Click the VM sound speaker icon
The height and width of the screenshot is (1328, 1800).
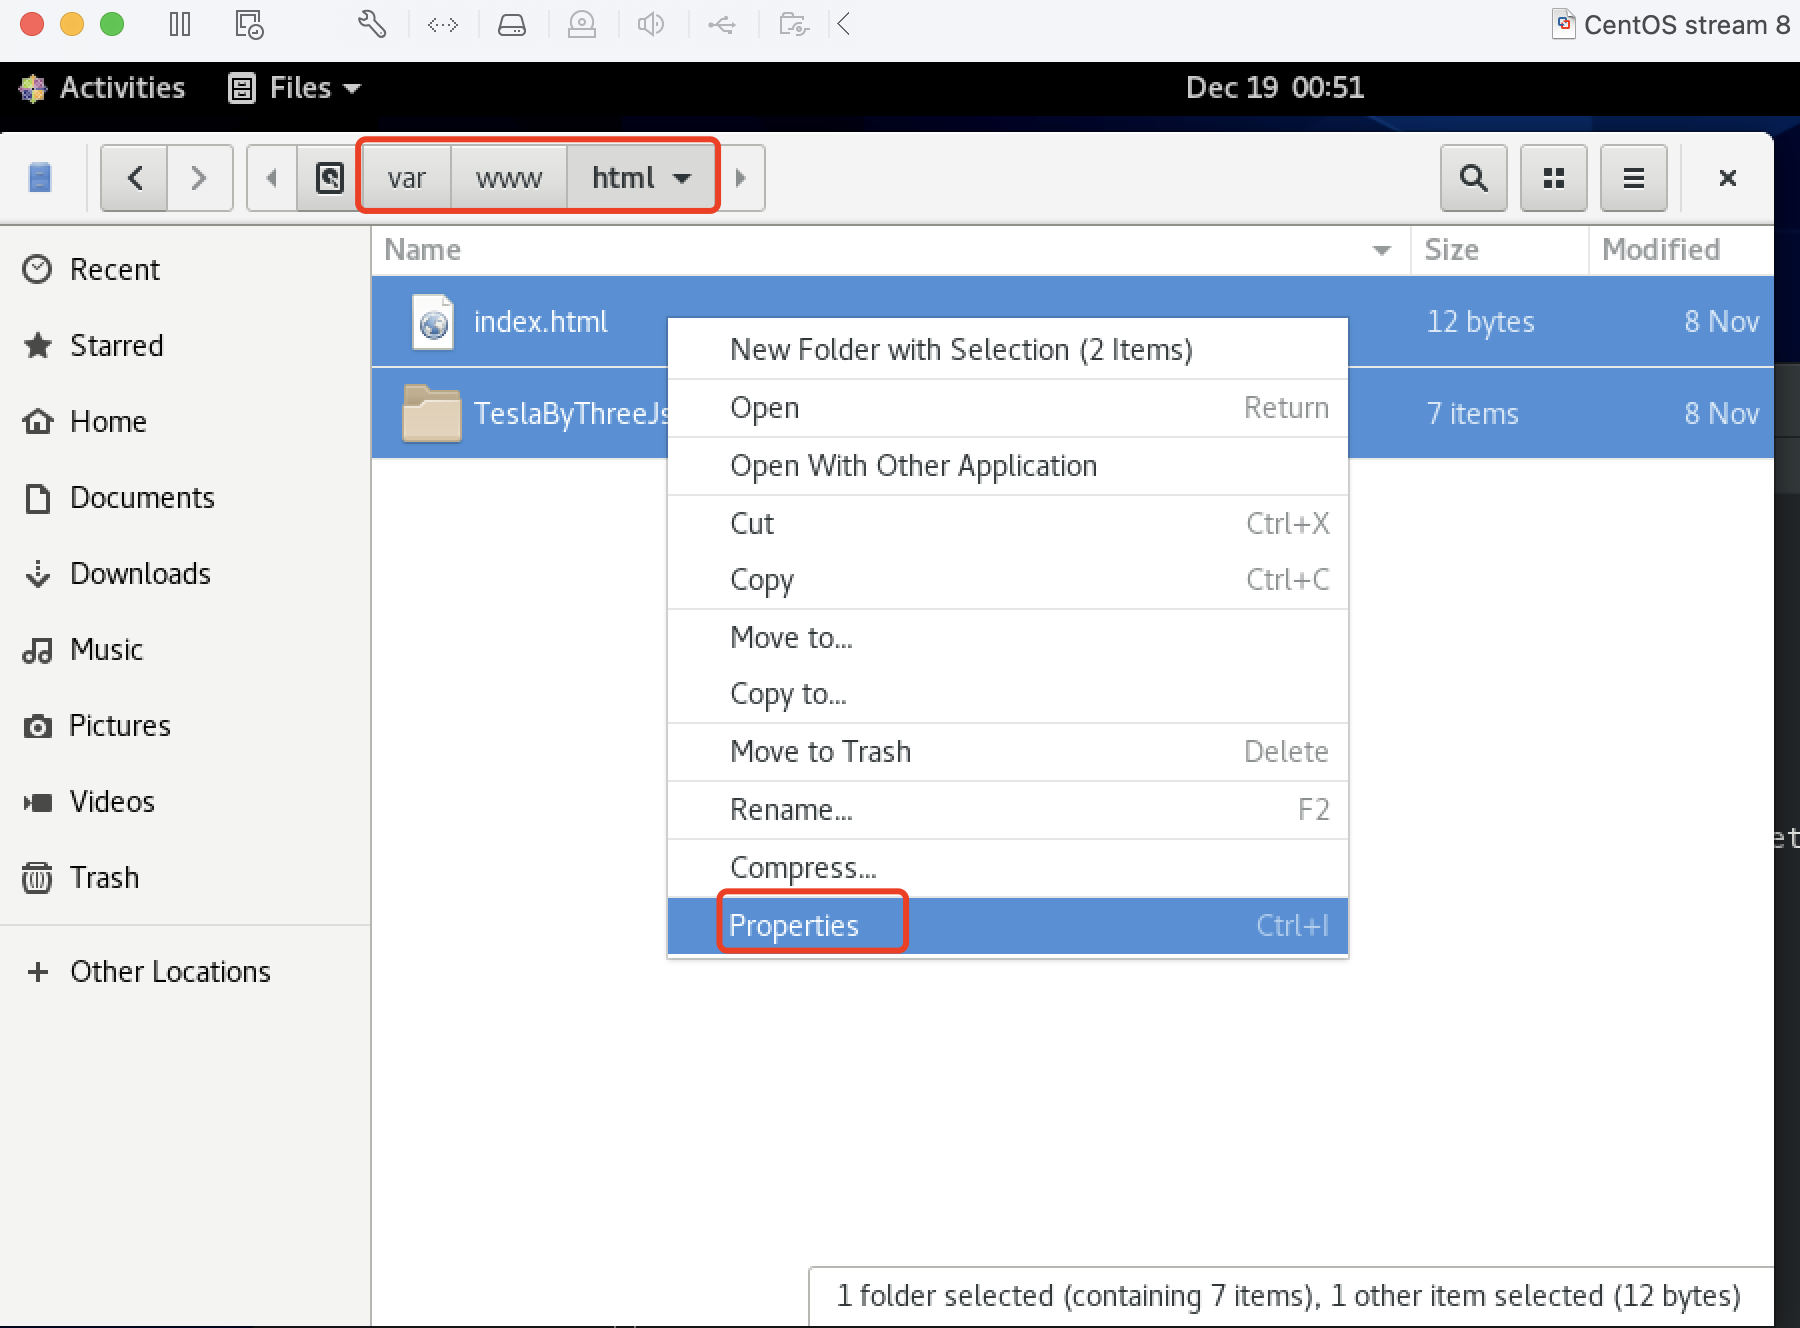(x=651, y=24)
